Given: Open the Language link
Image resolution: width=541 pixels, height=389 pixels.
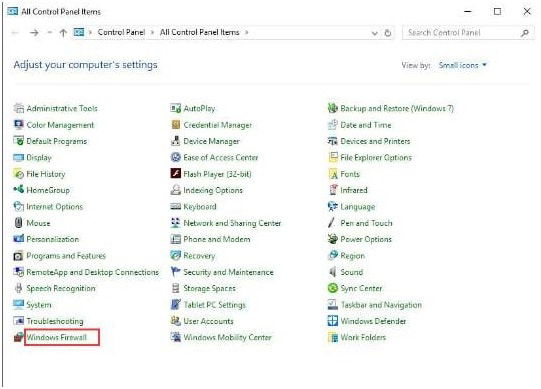Looking at the screenshot, I should (357, 206).
